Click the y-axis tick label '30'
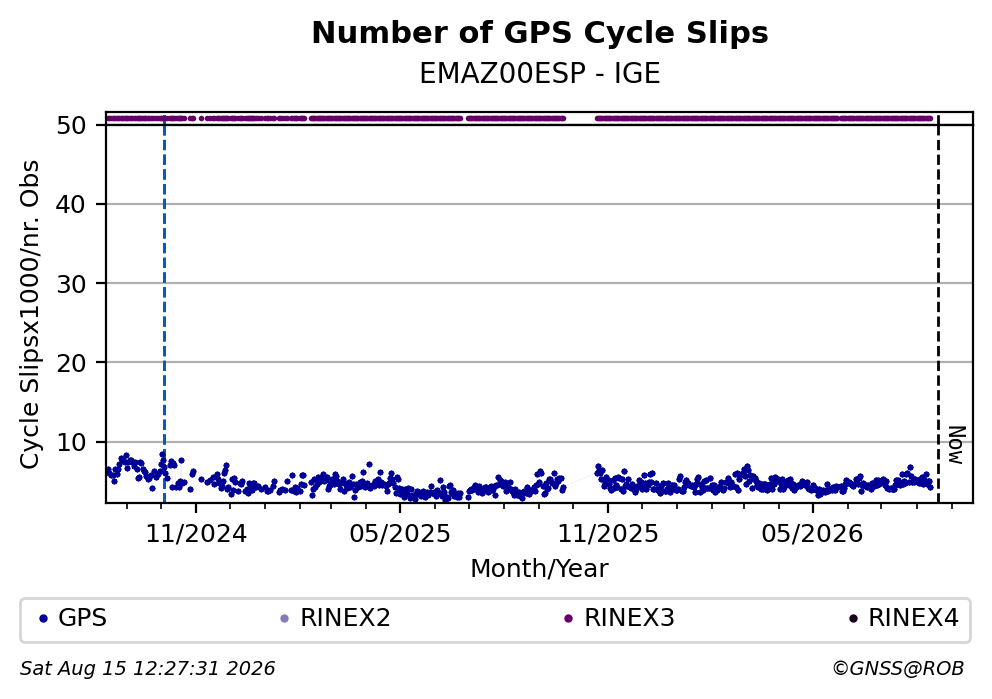The image size is (992, 699). point(71,284)
